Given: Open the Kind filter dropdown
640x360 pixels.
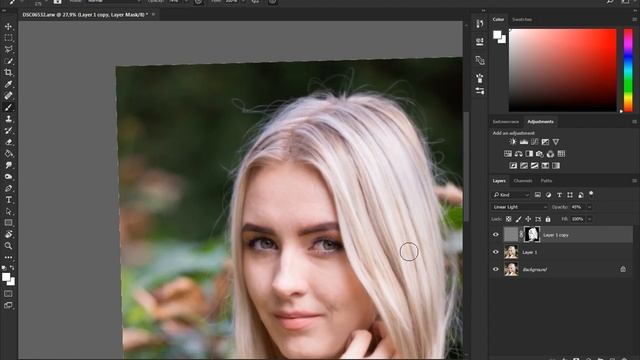Looking at the screenshot, I should (511, 195).
